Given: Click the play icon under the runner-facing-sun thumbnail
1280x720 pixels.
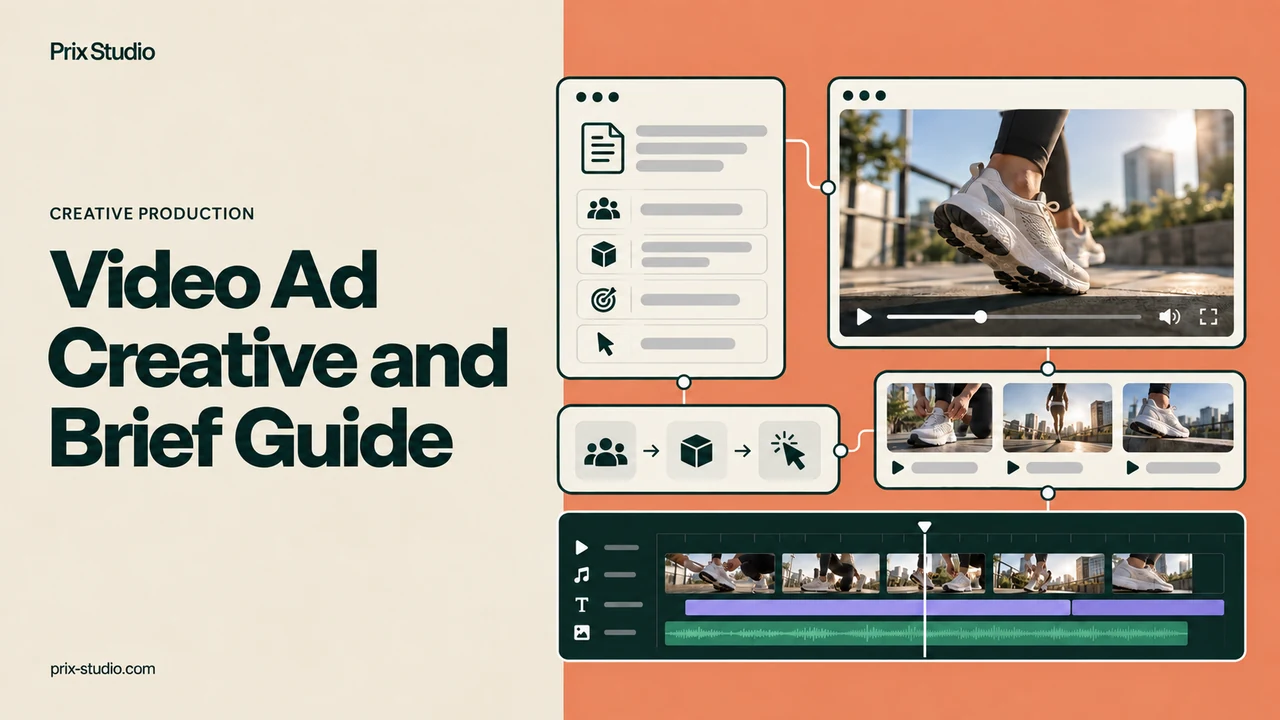Looking at the screenshot, I should click(x=1013, y=467).
